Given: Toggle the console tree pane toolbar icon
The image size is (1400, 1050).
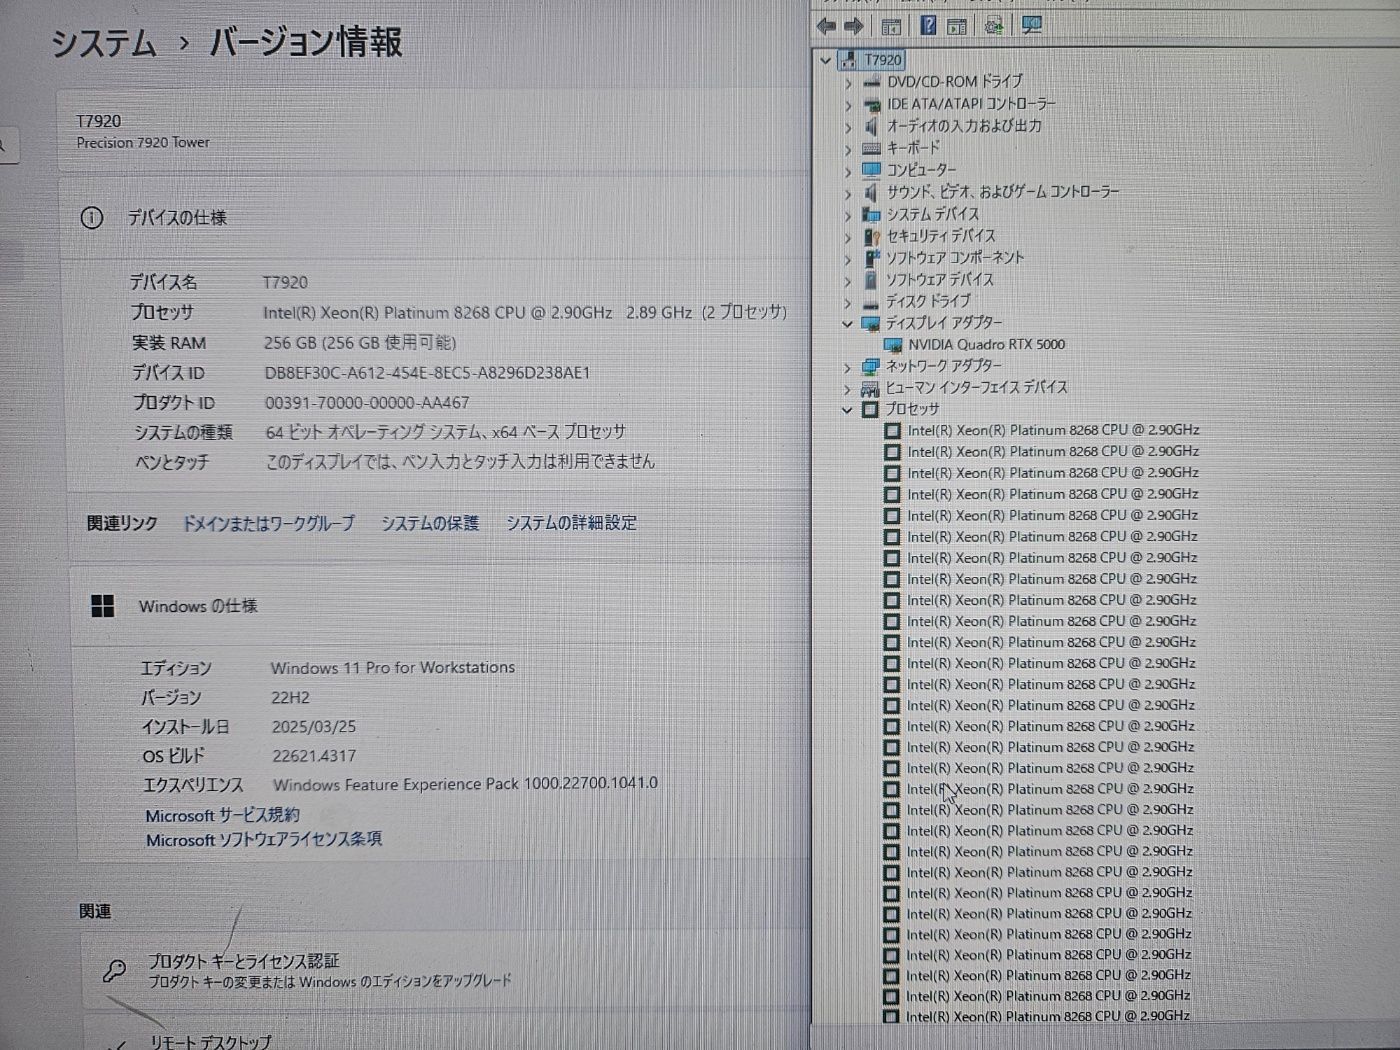Looking at the screenshot, I should click(x=891, y=26).
